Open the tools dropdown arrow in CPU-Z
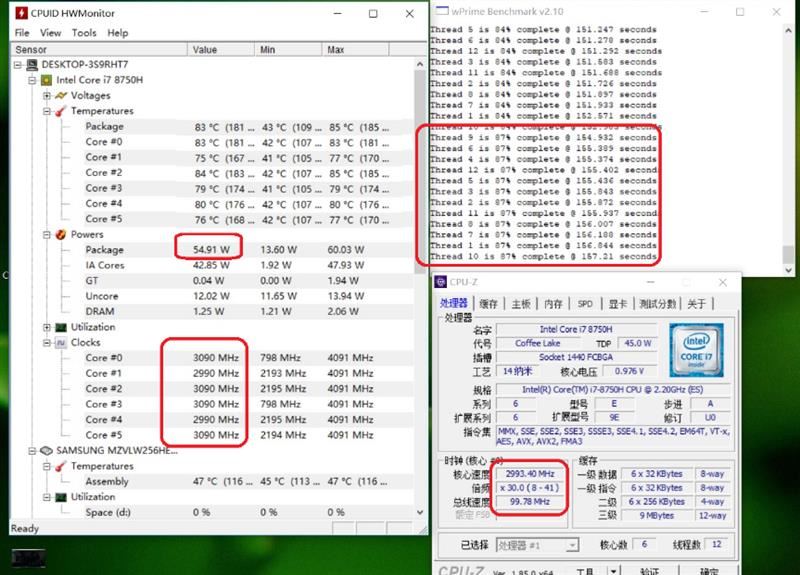The image size is (800, 575). (613, 571)
